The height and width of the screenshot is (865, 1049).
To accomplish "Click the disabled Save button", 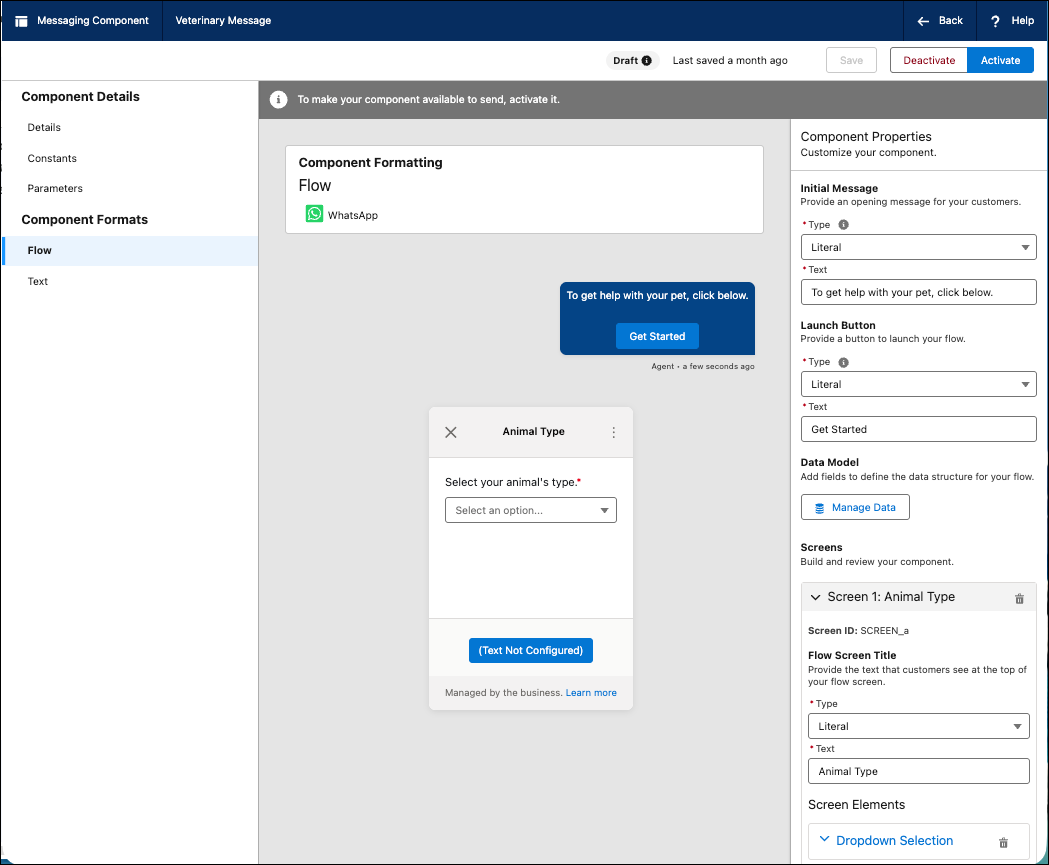I will 851,60.
